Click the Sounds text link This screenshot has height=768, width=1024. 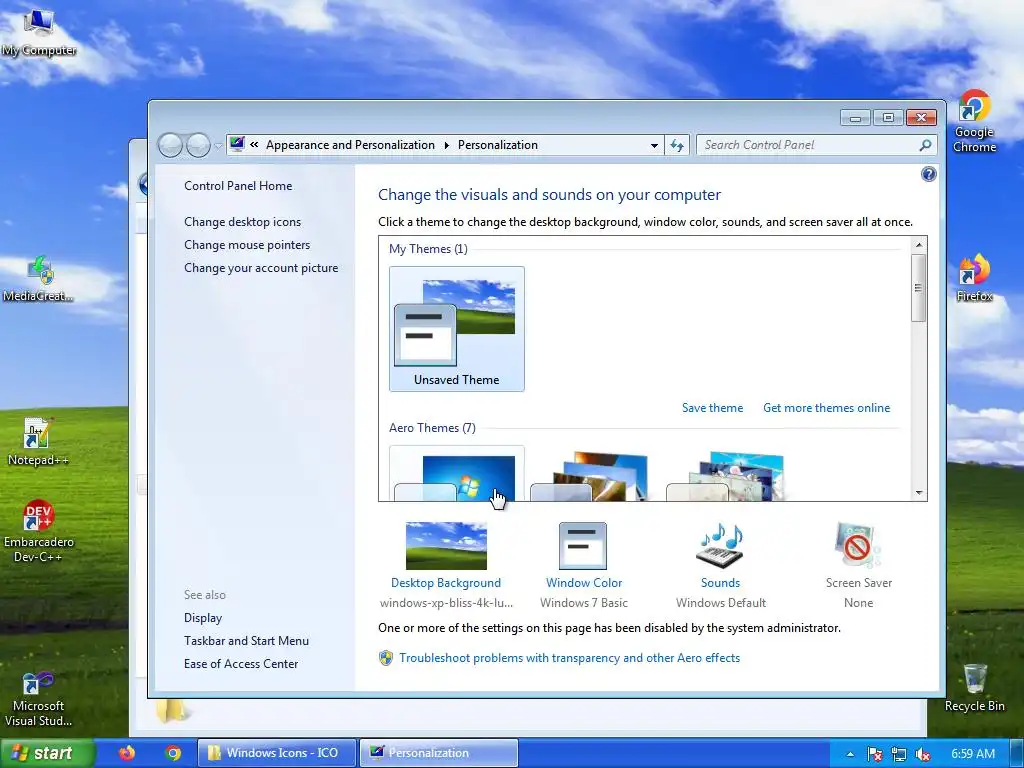[720, 583]
